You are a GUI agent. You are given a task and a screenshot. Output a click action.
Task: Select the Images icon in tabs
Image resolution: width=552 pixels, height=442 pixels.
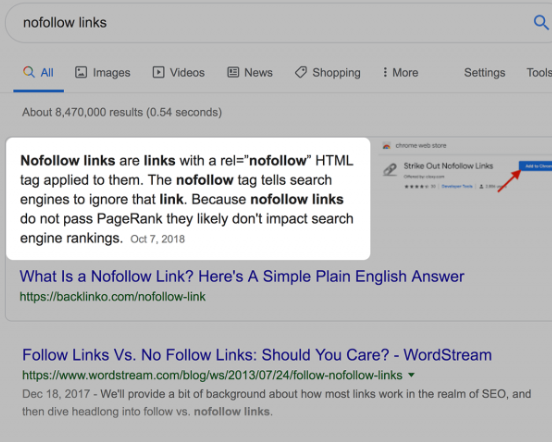(x=81, y=72)
